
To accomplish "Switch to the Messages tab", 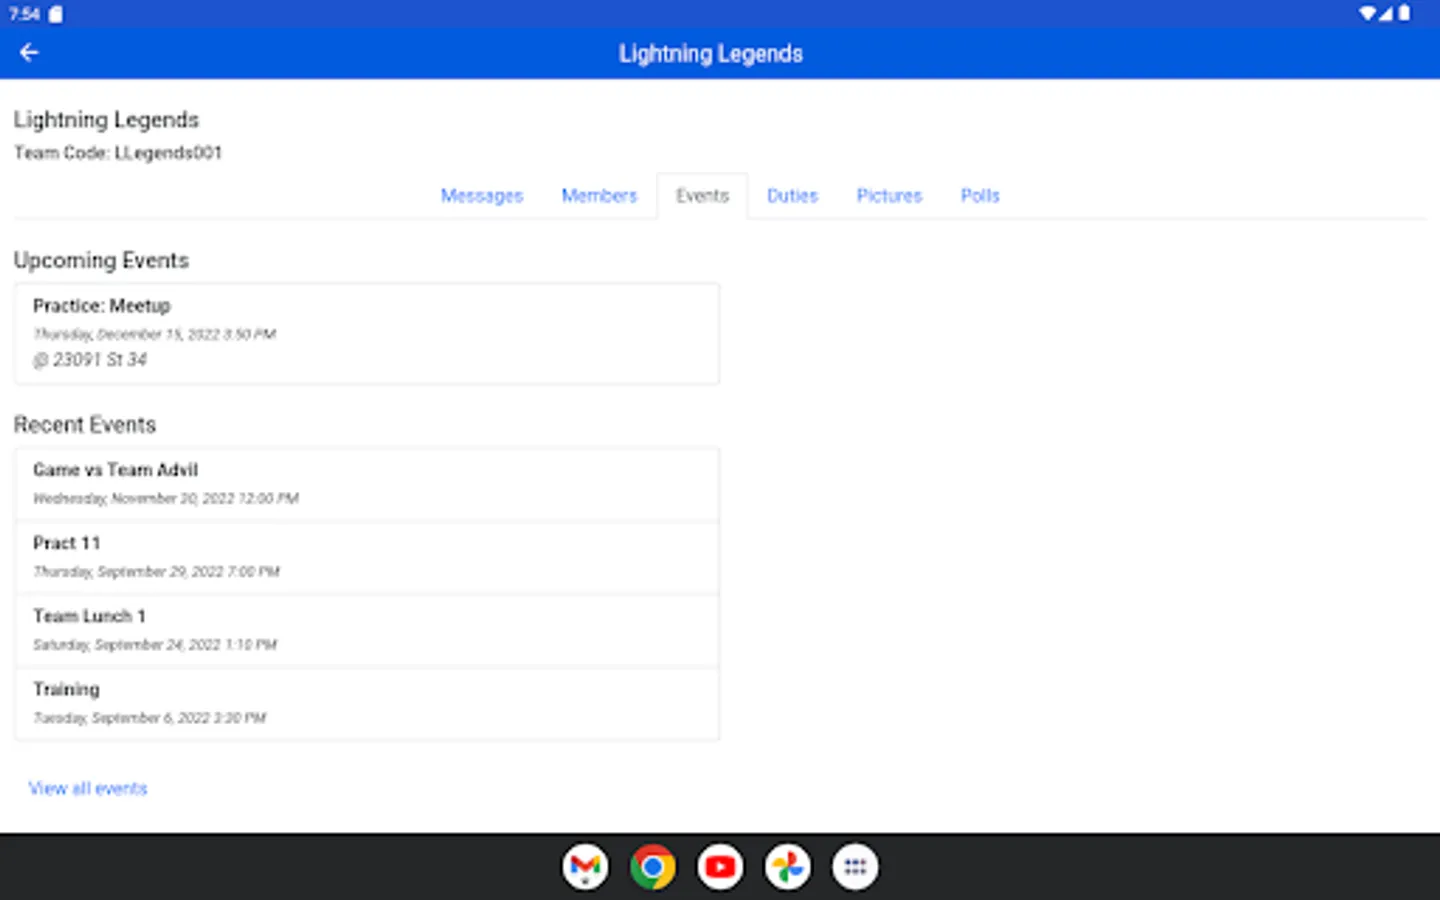I will tap(482, 196).
